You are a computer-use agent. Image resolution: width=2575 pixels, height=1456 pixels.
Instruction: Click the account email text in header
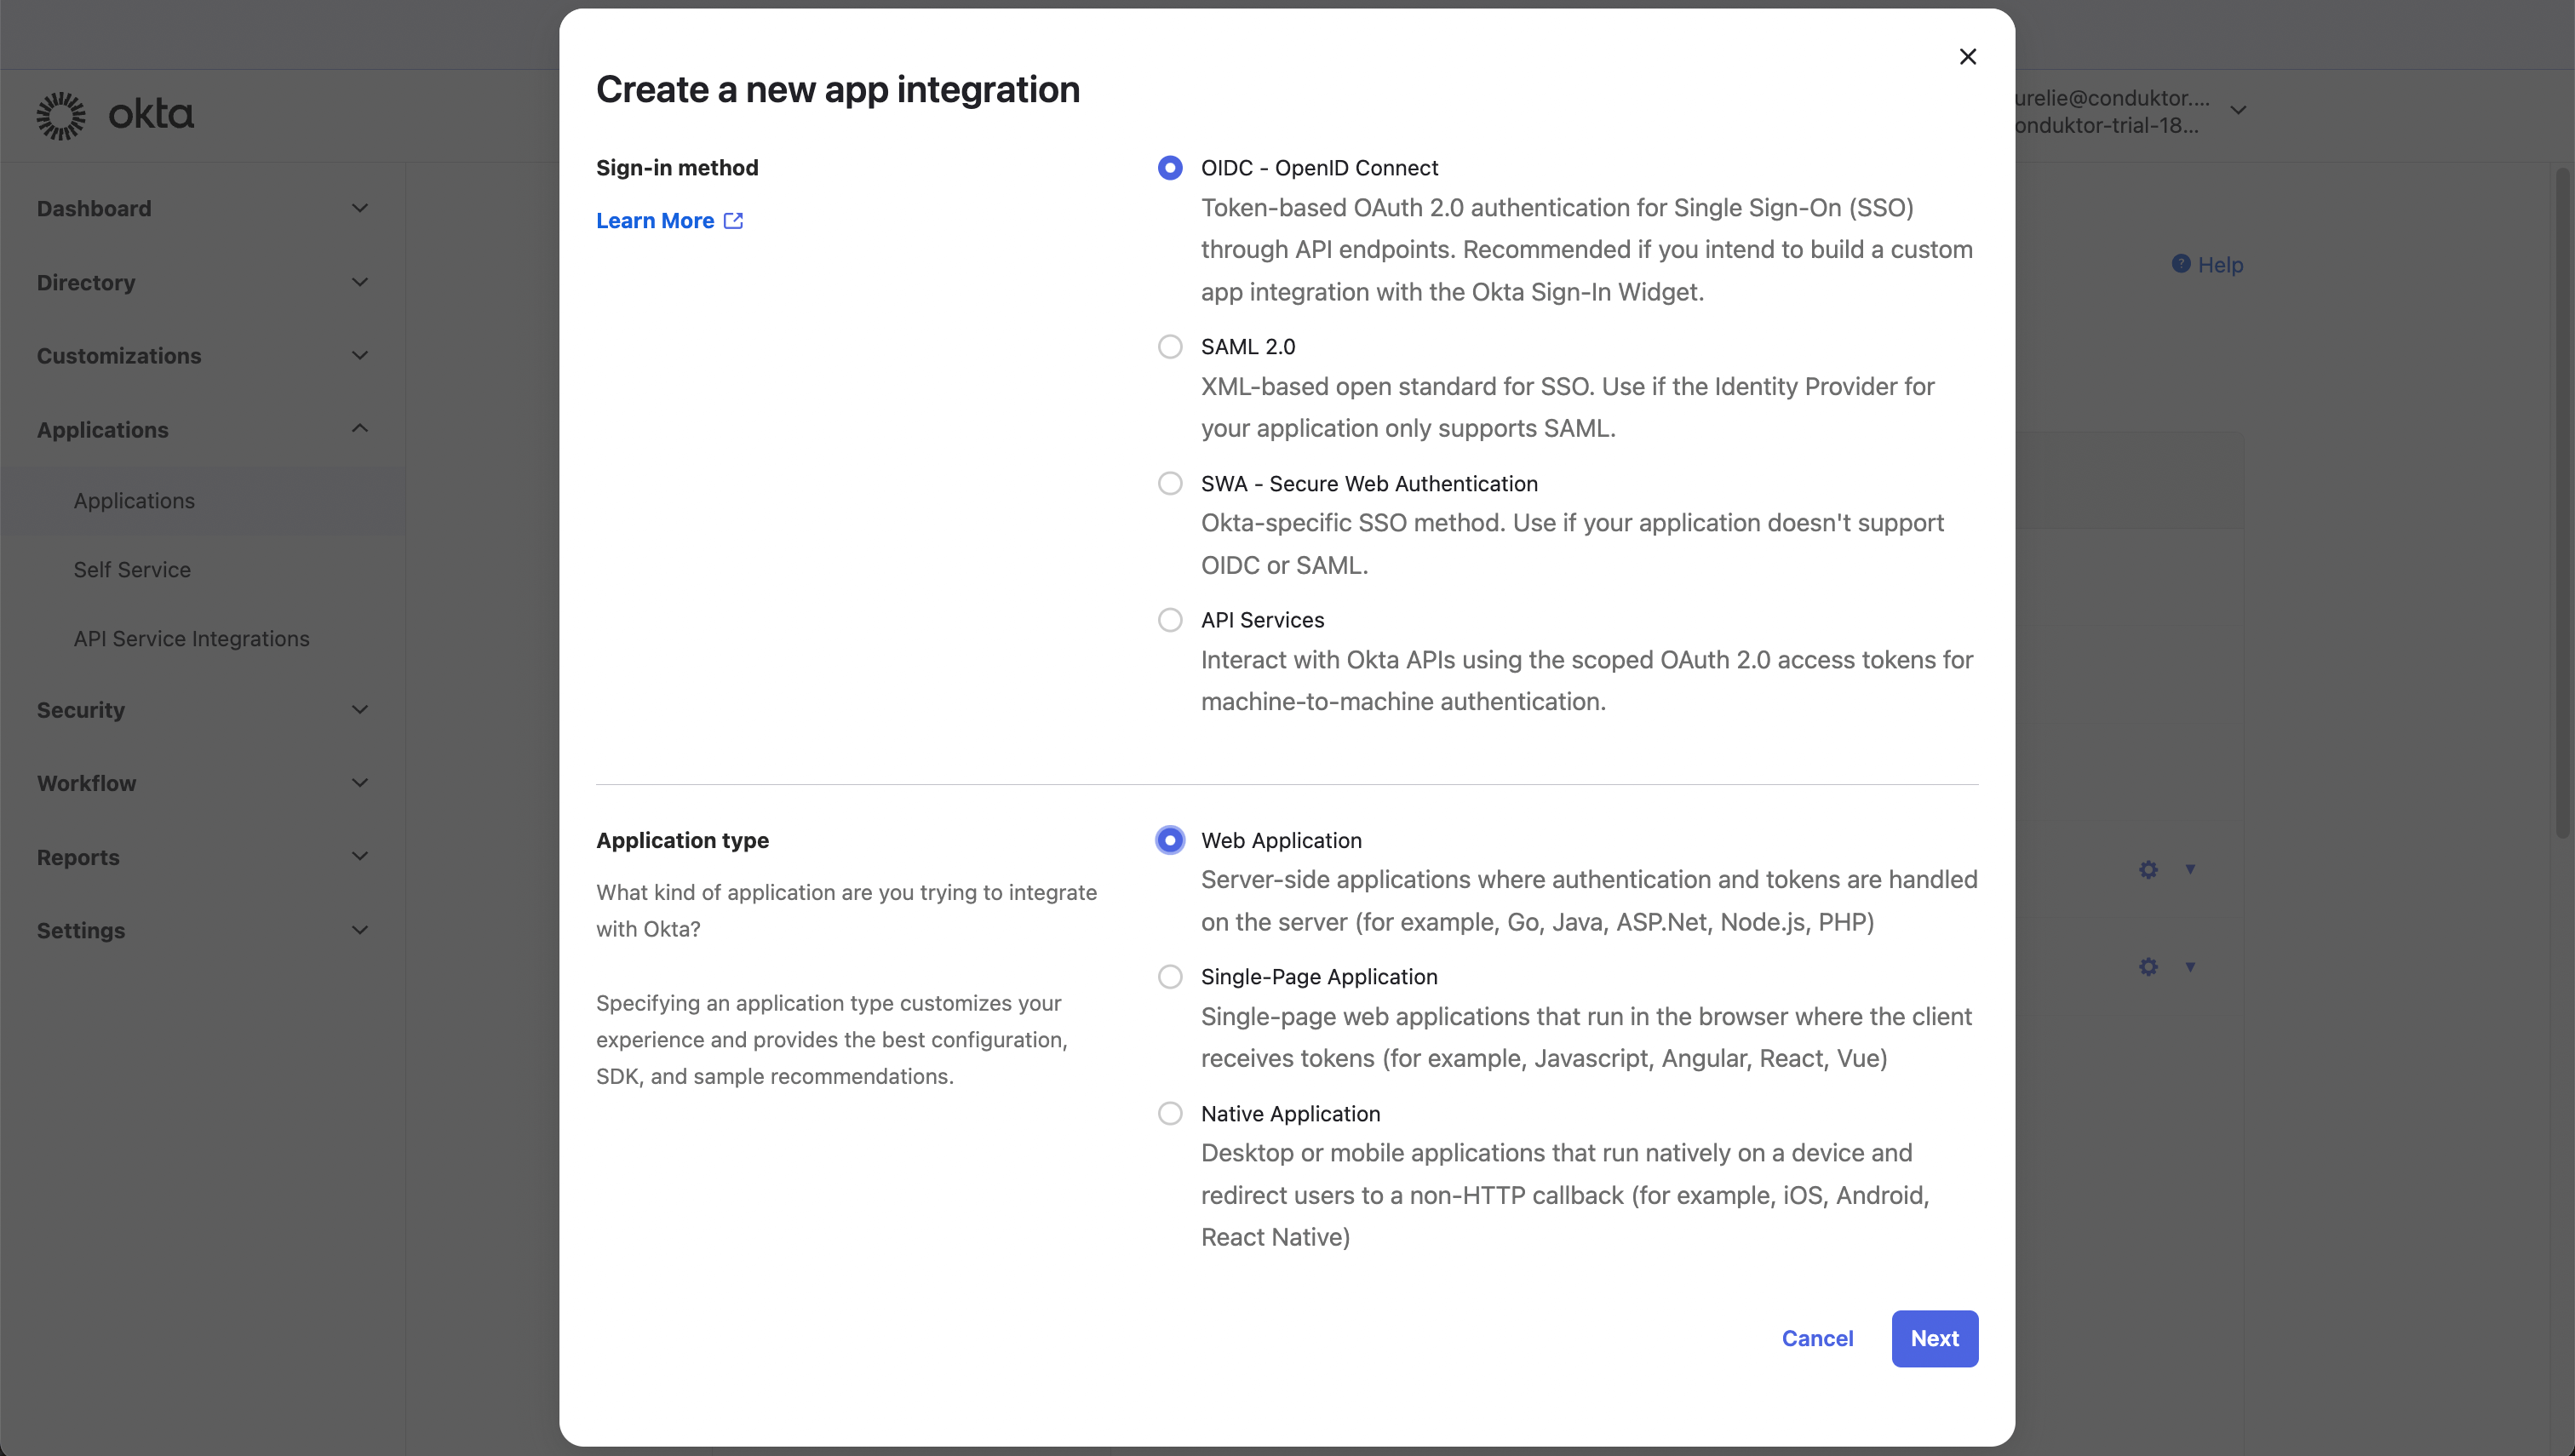[x=2112, y=98]
